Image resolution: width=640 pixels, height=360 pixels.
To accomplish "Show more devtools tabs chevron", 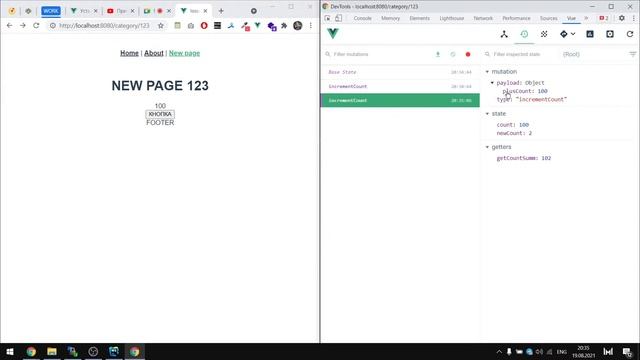I will pos(587,18).
